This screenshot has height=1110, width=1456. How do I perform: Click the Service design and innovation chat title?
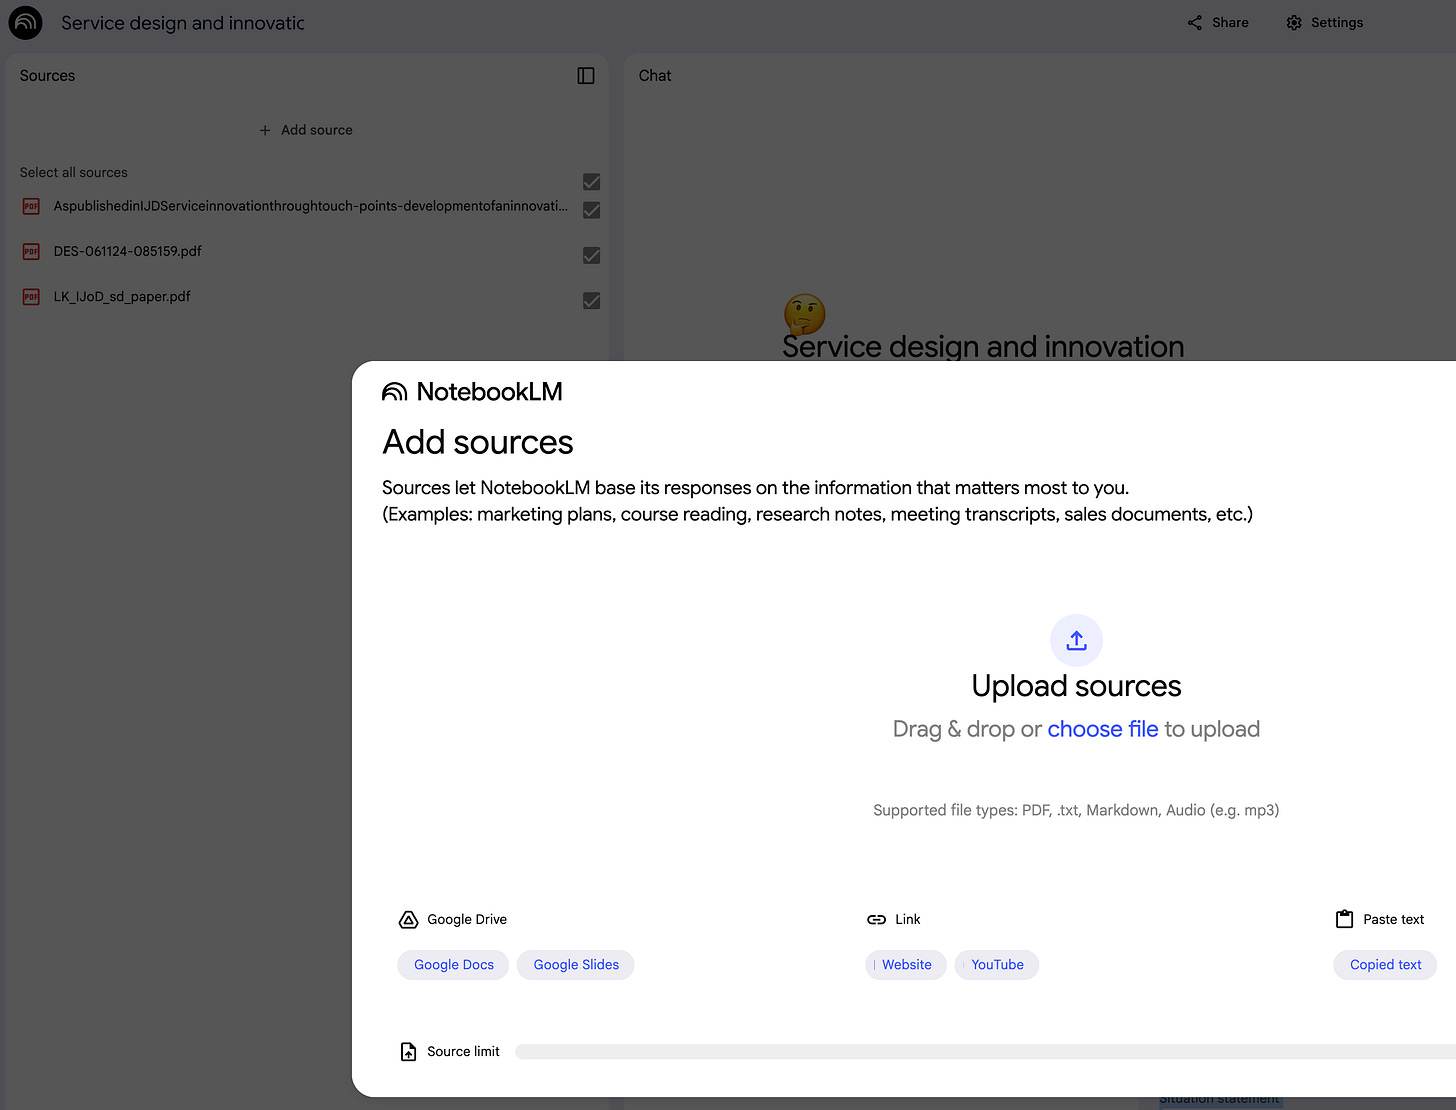point(983,346)
